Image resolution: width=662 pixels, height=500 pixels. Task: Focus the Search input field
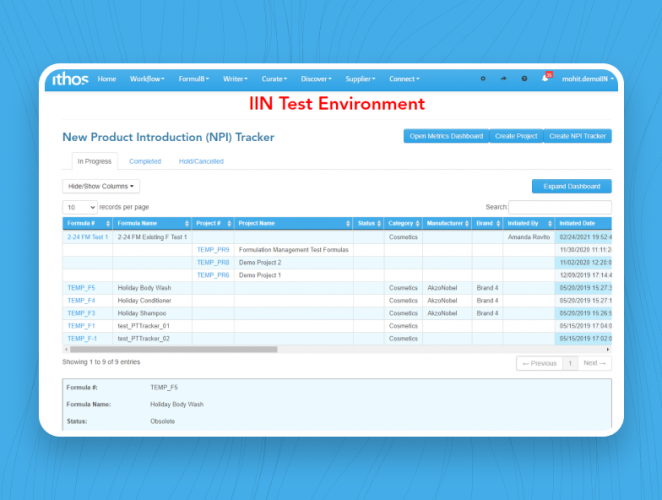point(560,207)
